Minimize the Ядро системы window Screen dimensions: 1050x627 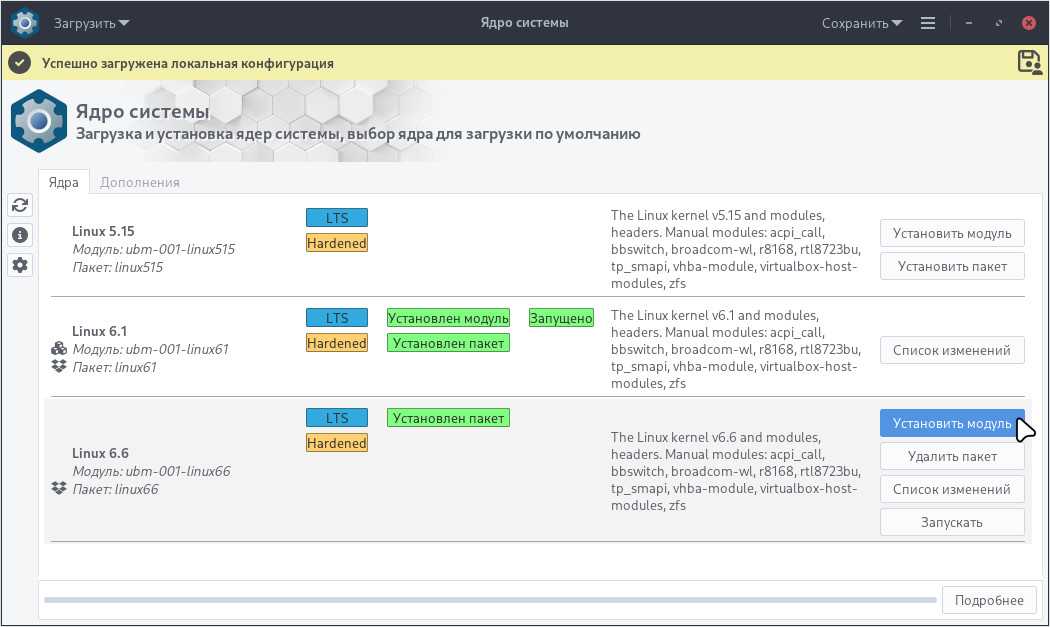[968, 23]
